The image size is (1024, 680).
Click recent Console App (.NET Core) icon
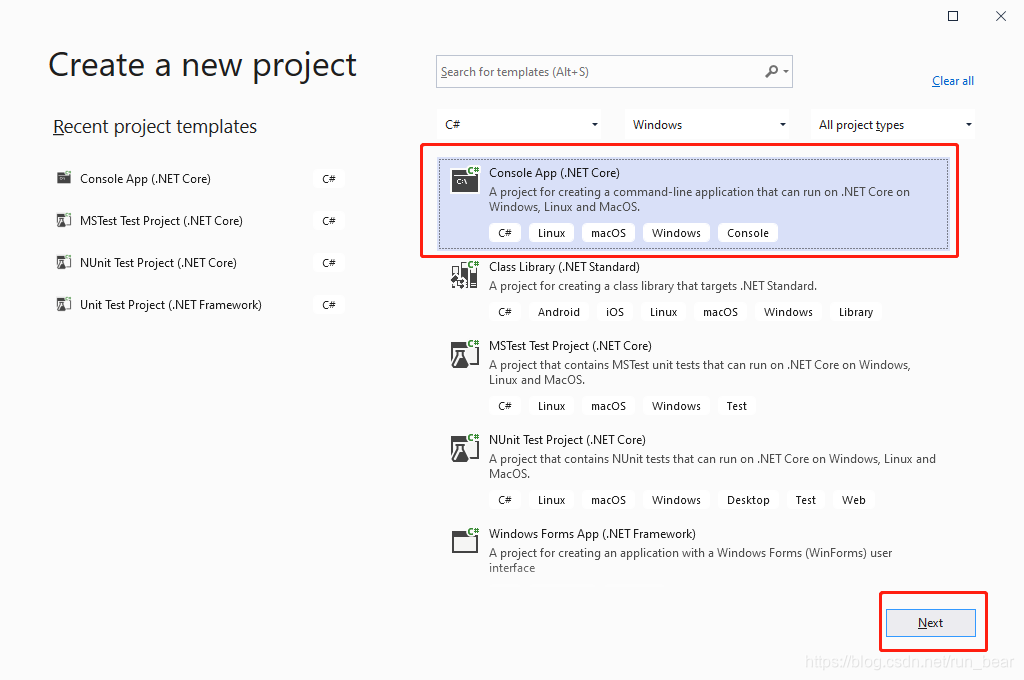(x=64, y=178)
